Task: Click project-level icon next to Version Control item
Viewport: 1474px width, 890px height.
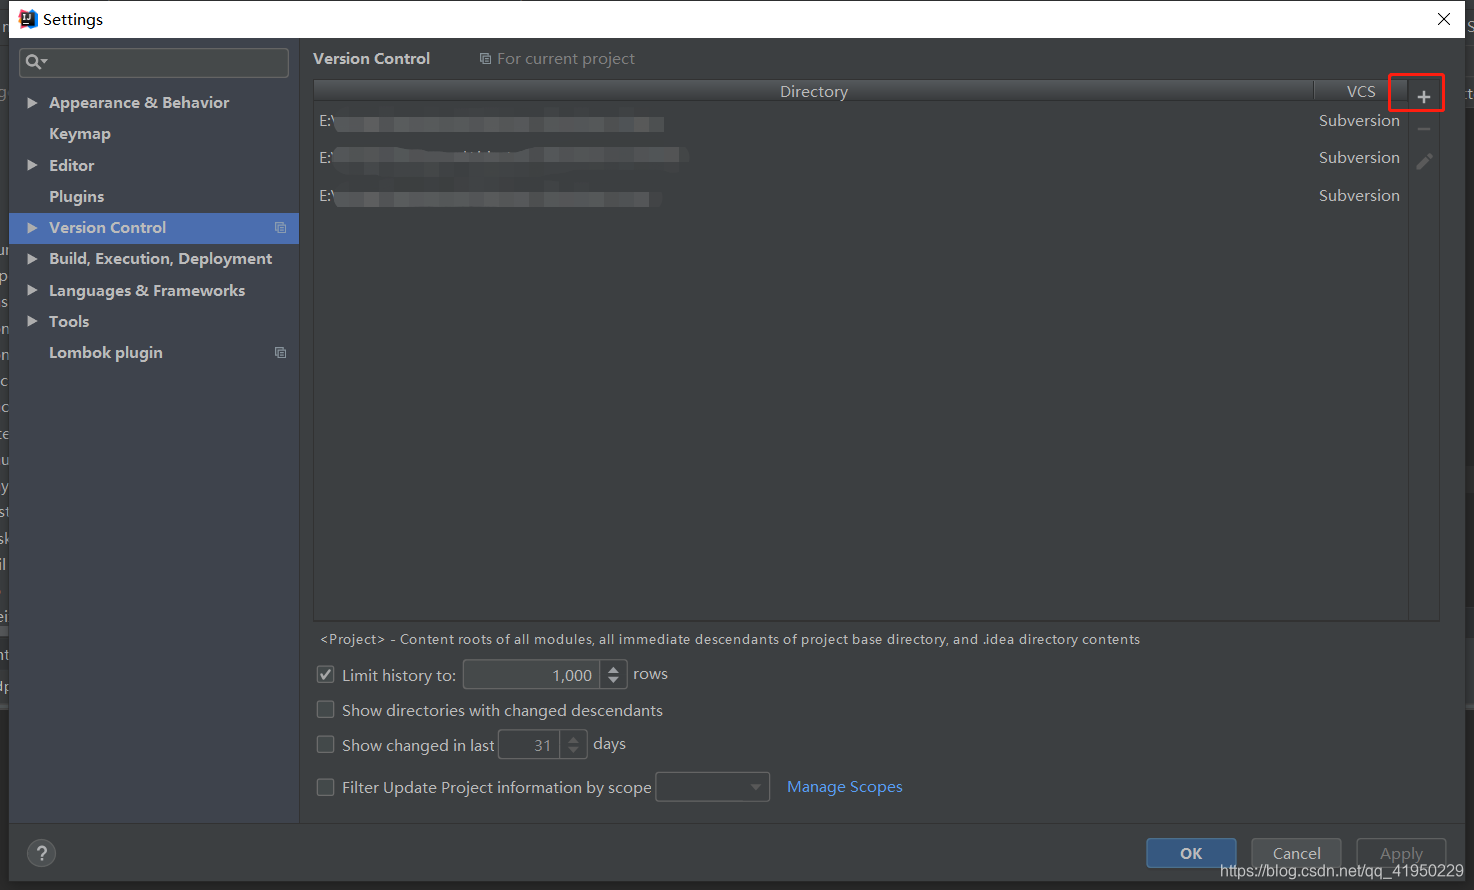Action: [281, 228]
